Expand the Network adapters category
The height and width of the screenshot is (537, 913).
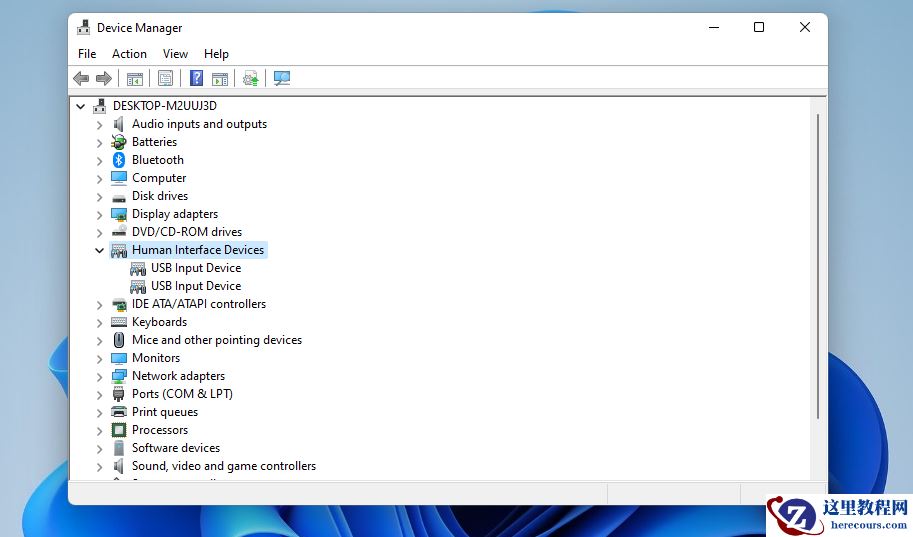(100, 377)
